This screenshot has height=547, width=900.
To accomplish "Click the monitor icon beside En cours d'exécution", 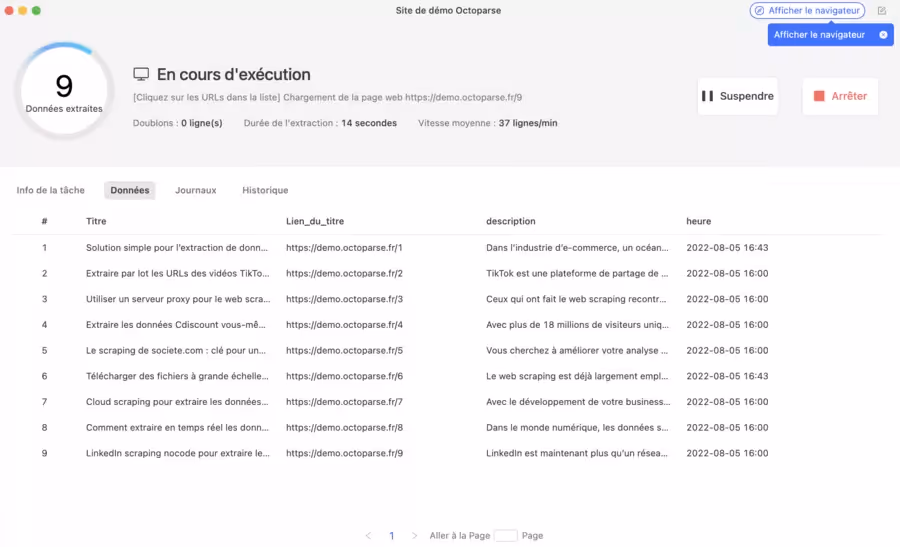I will pos(141,74).
